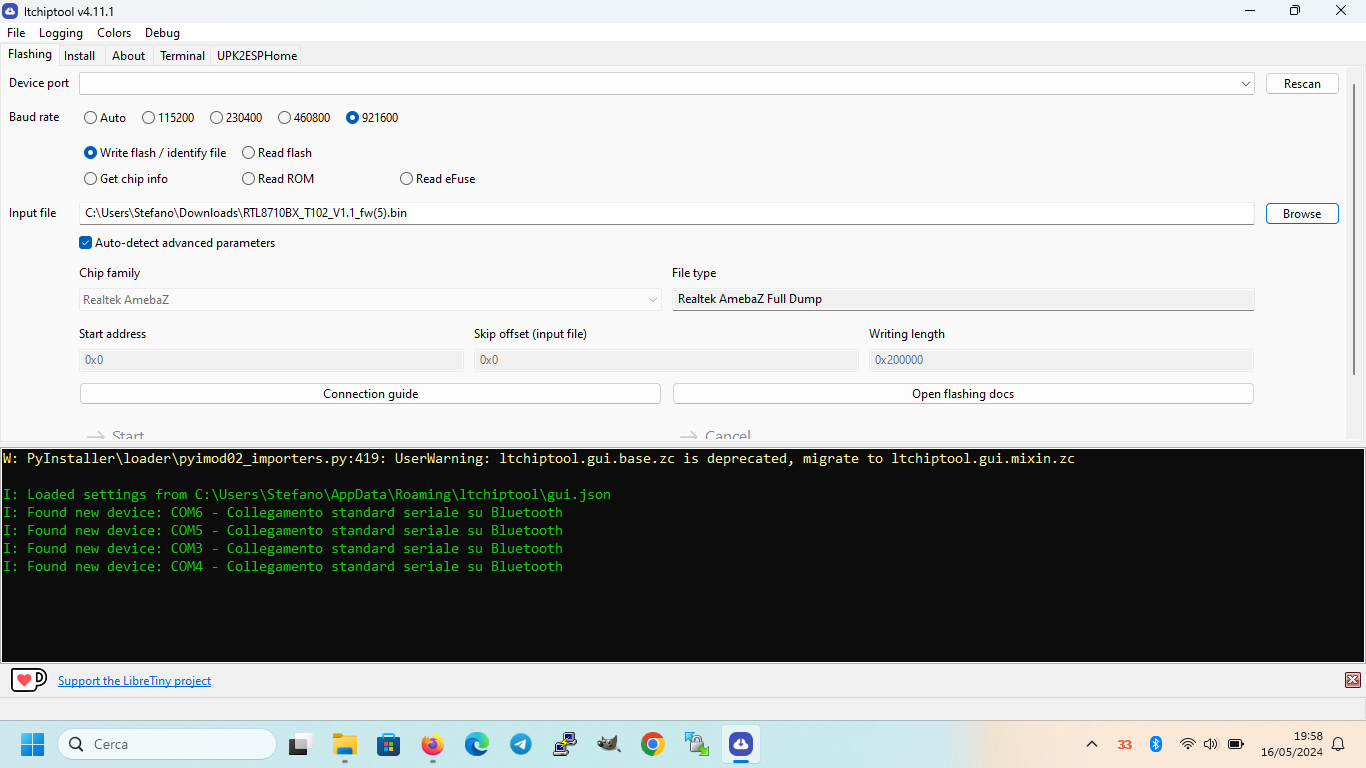Click the Rescan button
Image resolution: width=1366 pixels, height=768 pixels.
[x=1302, y=84]
